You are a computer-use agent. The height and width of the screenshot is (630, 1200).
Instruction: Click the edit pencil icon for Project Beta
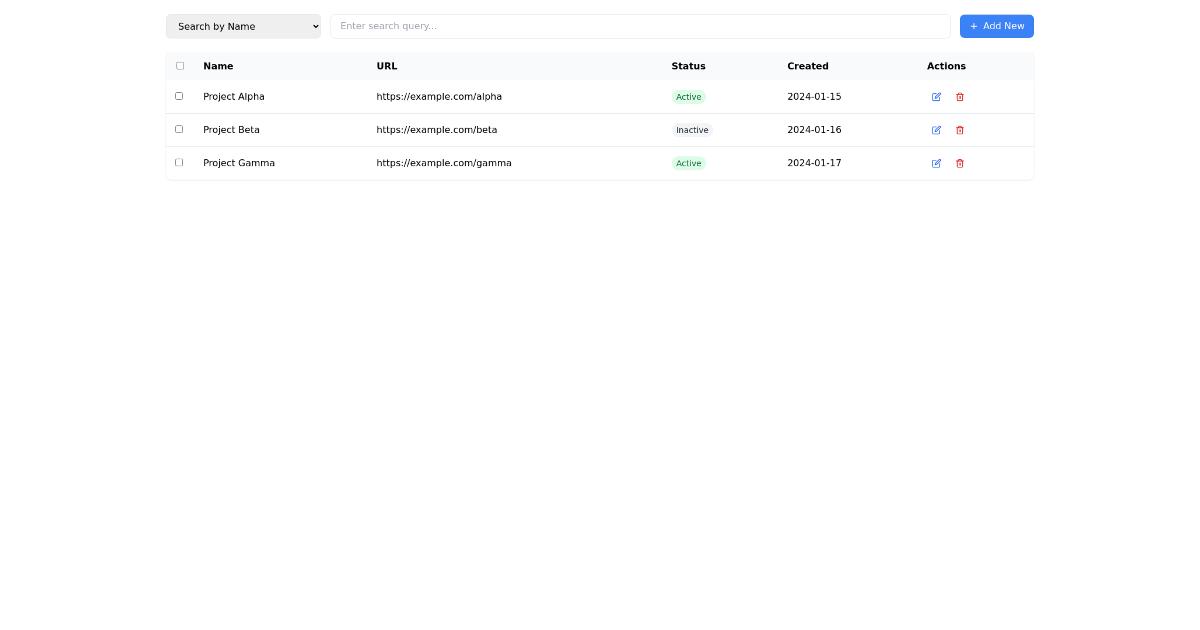tap(936, 130)
